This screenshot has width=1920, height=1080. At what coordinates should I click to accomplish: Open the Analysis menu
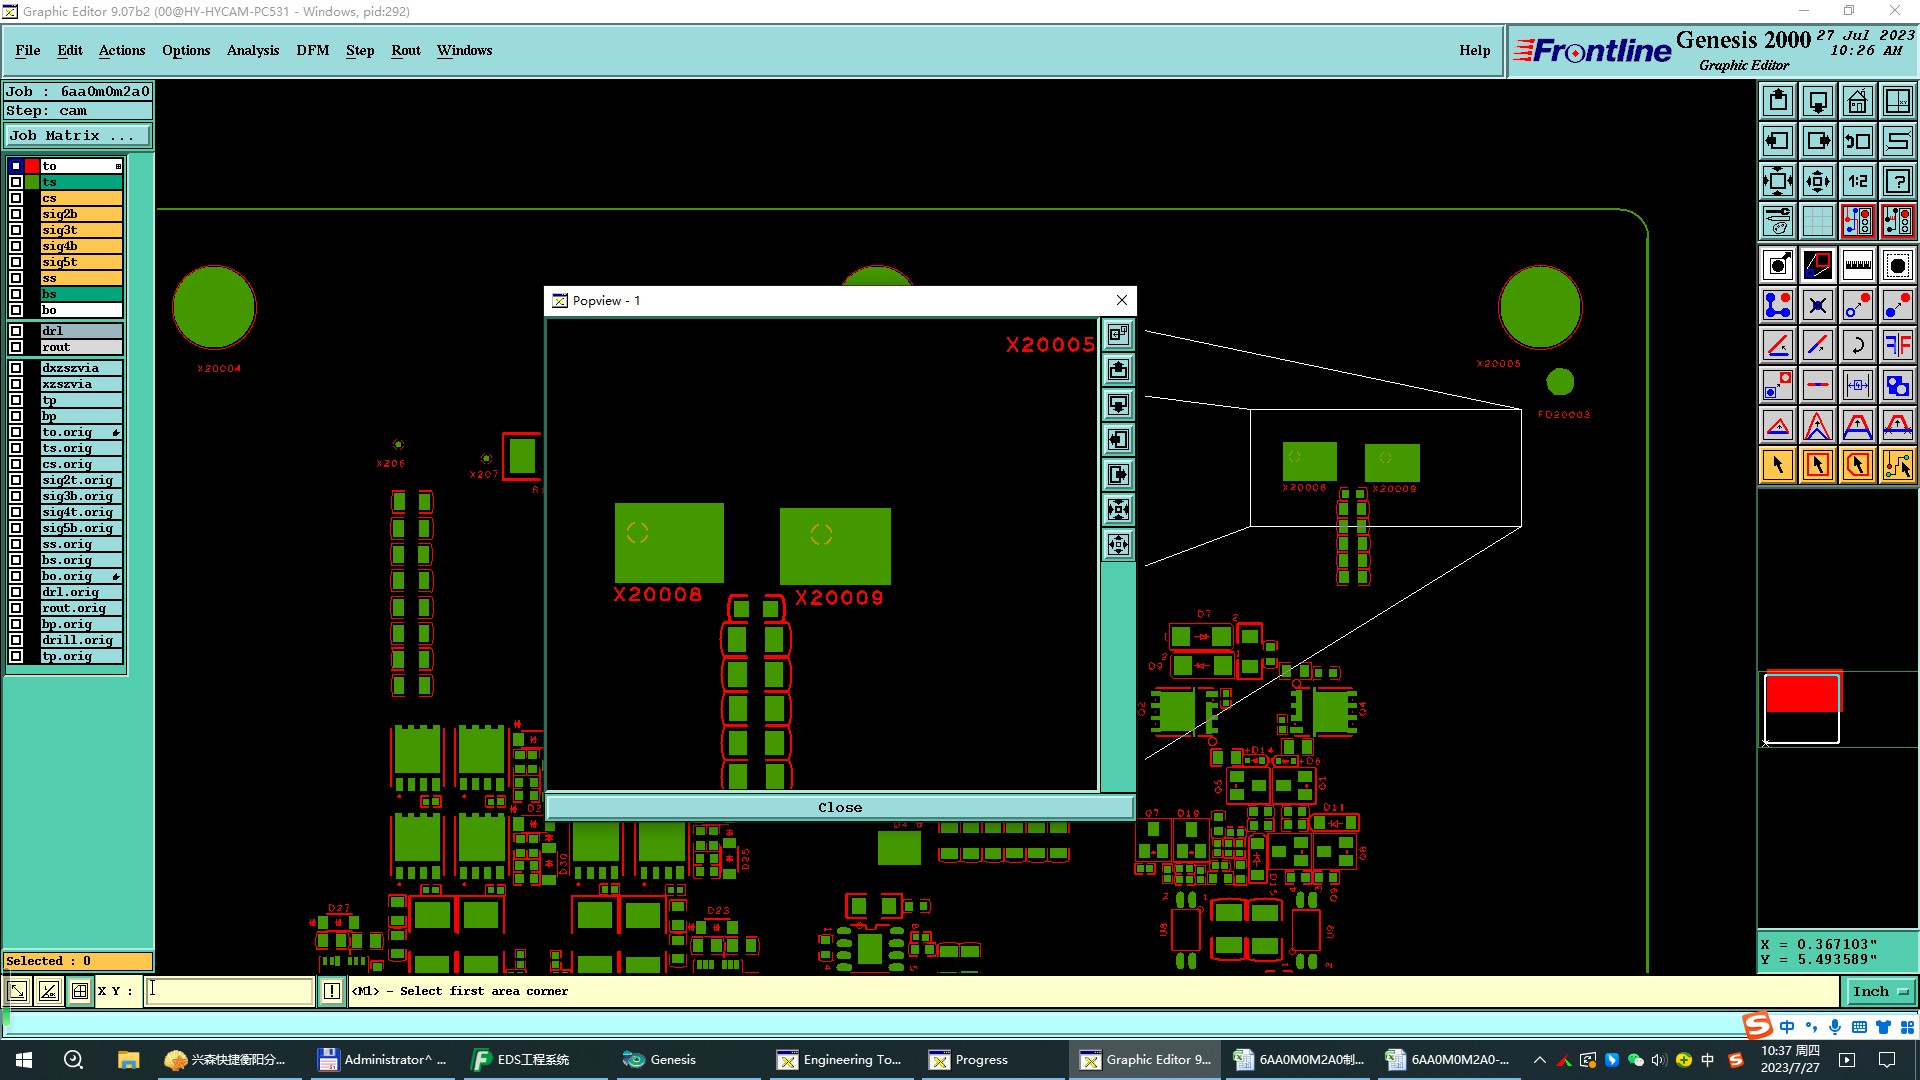[x=252, y=50]
